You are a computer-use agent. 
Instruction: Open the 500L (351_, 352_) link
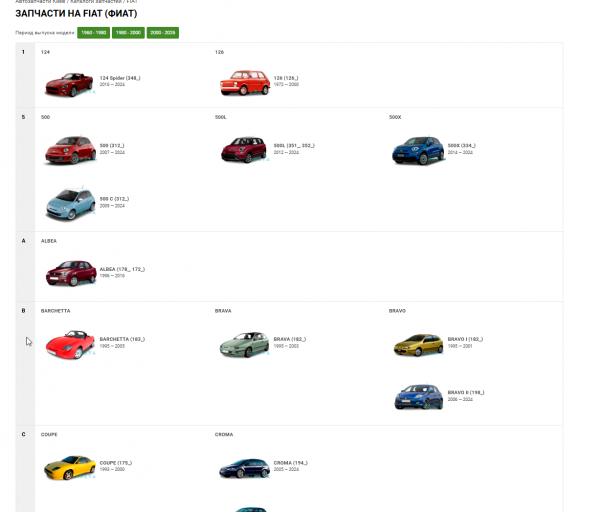[x=294, y=146]
